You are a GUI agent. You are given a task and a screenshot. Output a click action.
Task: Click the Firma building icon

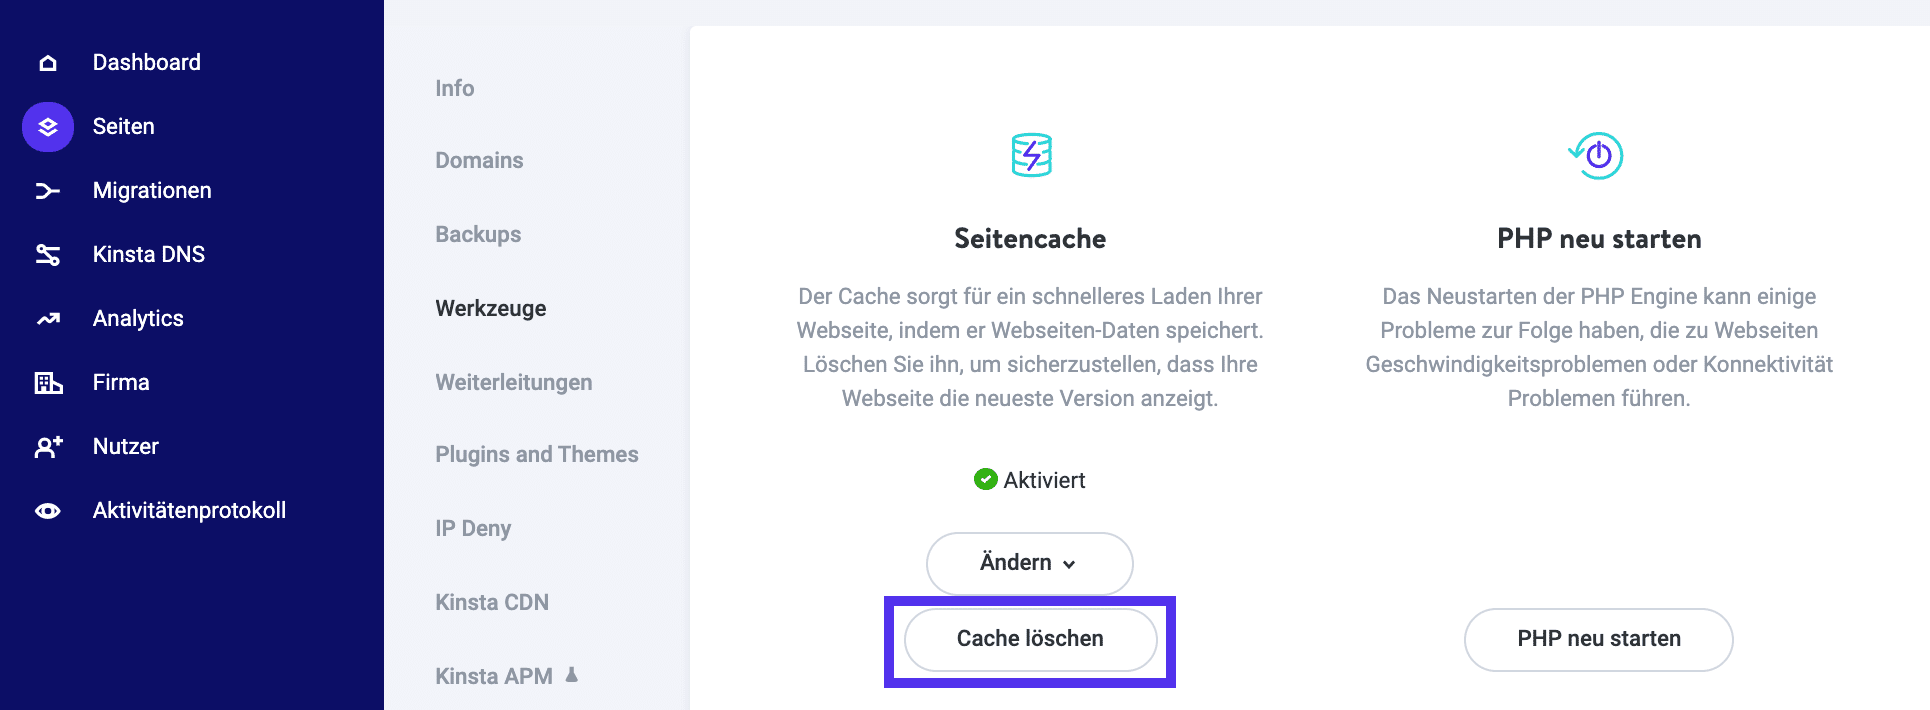pos(46,382)
